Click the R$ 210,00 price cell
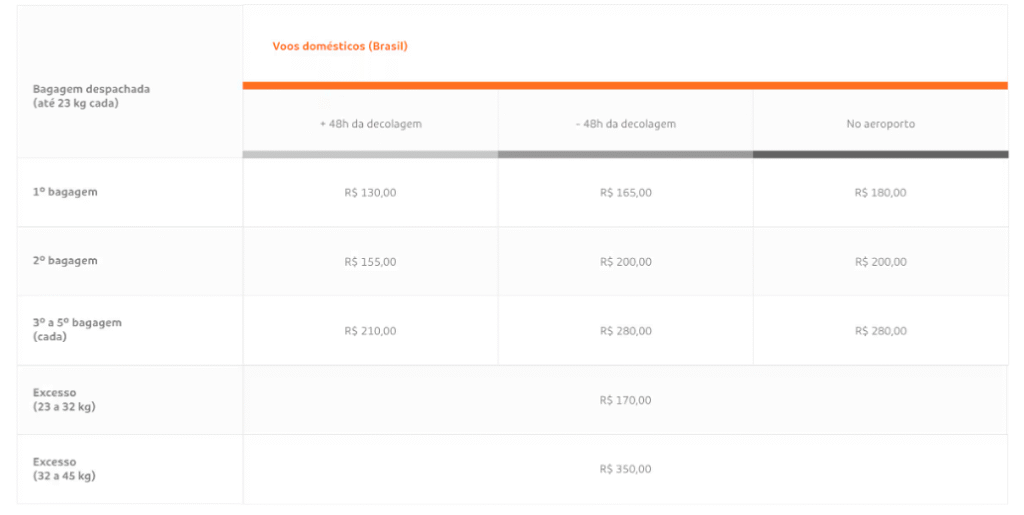 pos(370,331)
